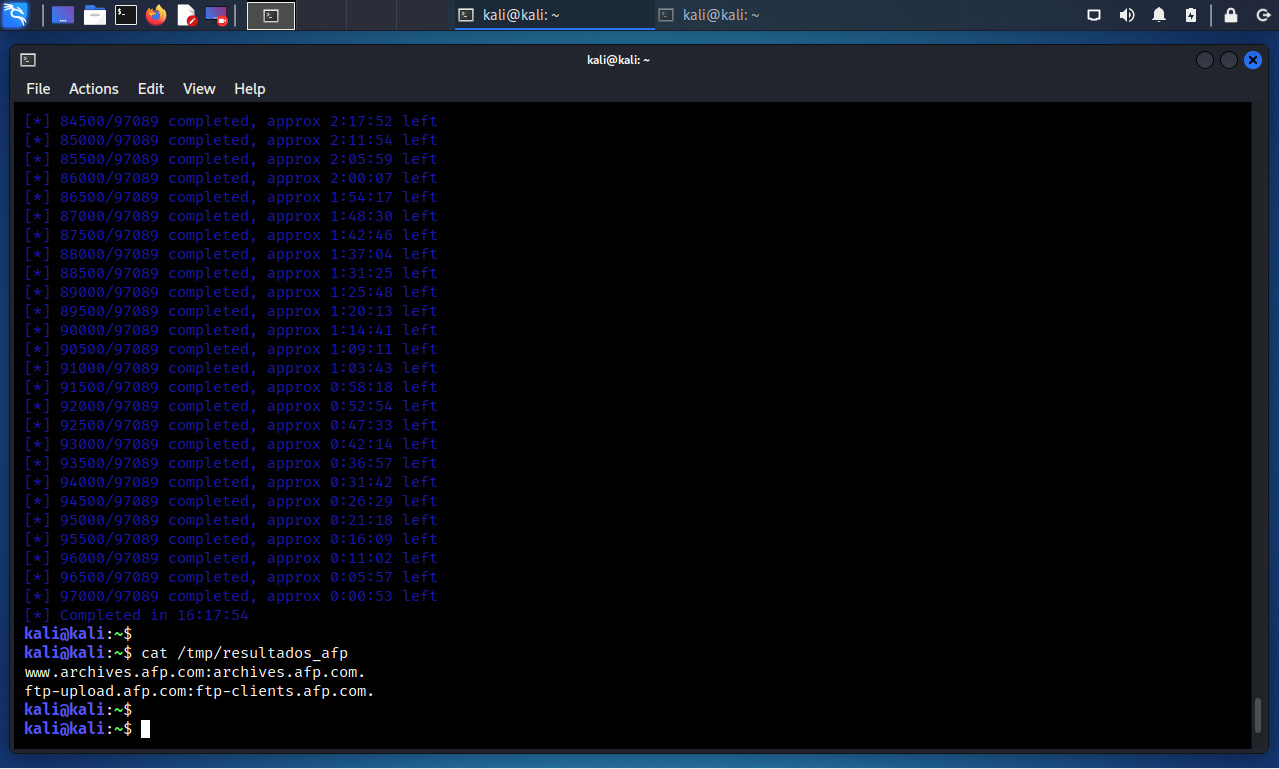Open the file manager from the panel

(94, 15)
